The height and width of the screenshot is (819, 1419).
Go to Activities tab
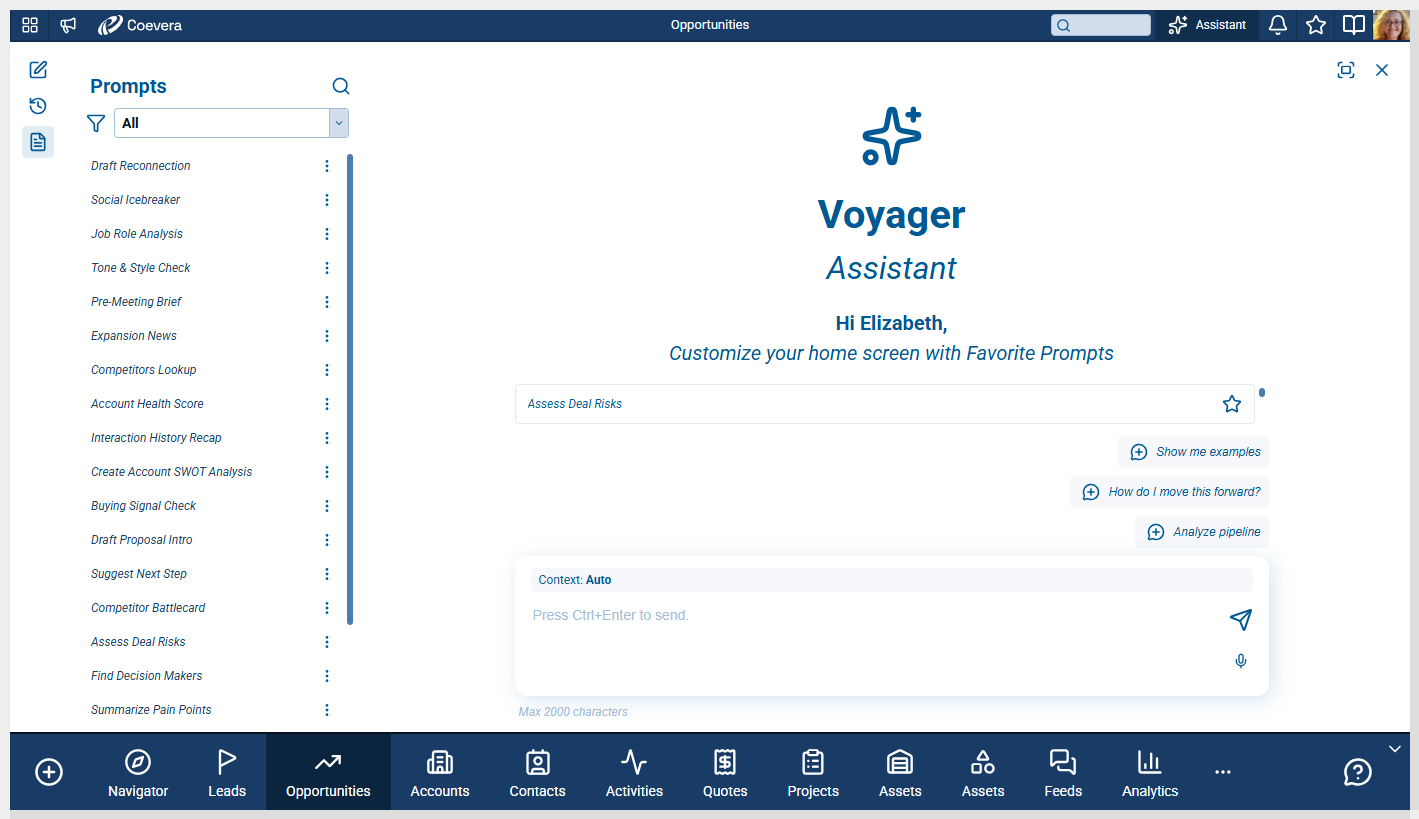(x=634, y=773)
